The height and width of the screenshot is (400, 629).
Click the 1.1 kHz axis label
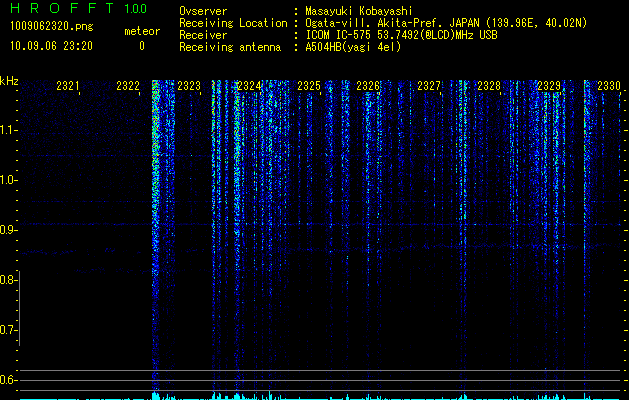pos(8,130)
